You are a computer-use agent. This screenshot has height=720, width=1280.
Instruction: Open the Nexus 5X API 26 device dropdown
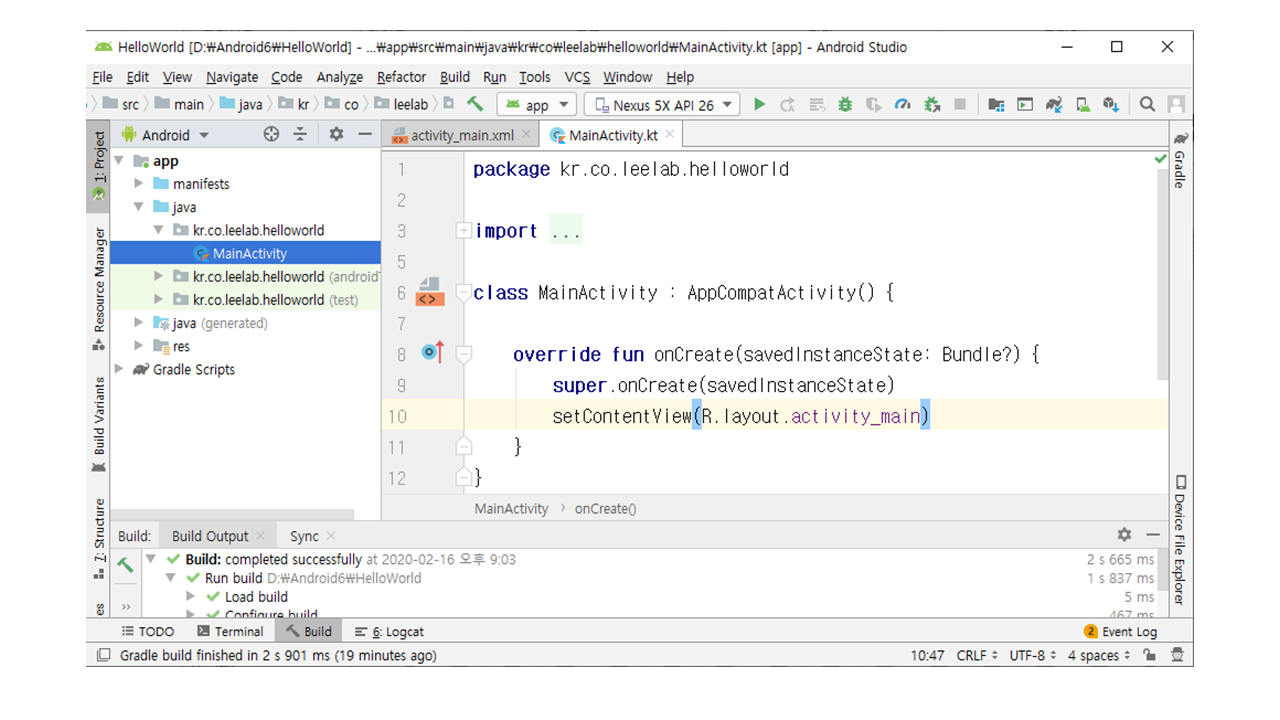(x=662, y=105)
